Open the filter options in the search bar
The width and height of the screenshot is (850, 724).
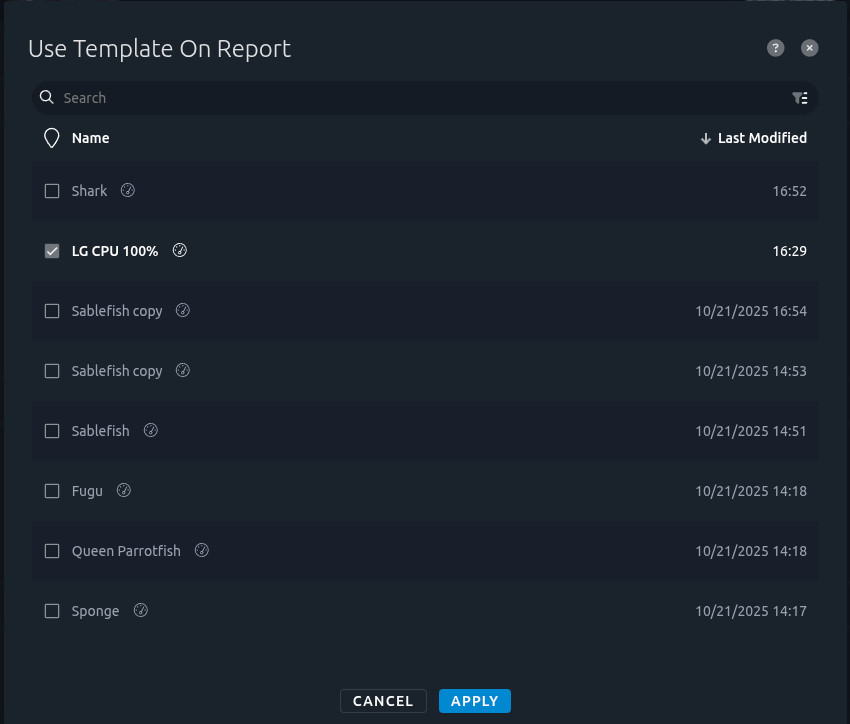800,97
